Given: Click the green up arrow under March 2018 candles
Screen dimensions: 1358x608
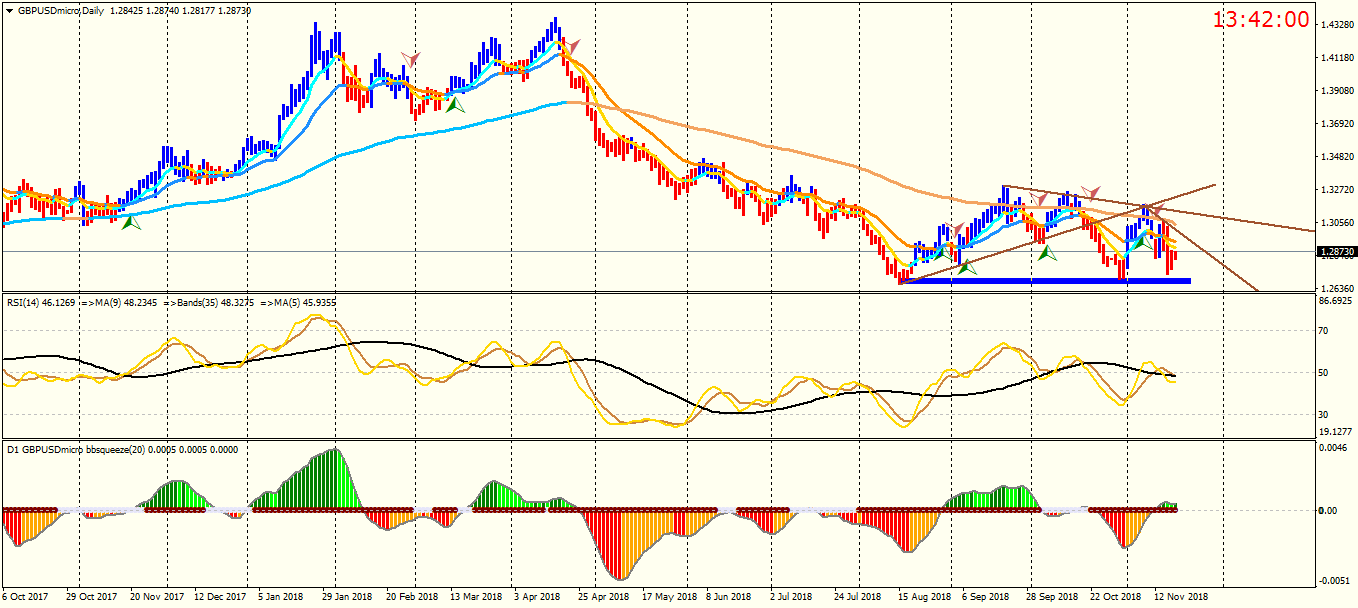Looking at the screenshot, I should click(455, 103).
